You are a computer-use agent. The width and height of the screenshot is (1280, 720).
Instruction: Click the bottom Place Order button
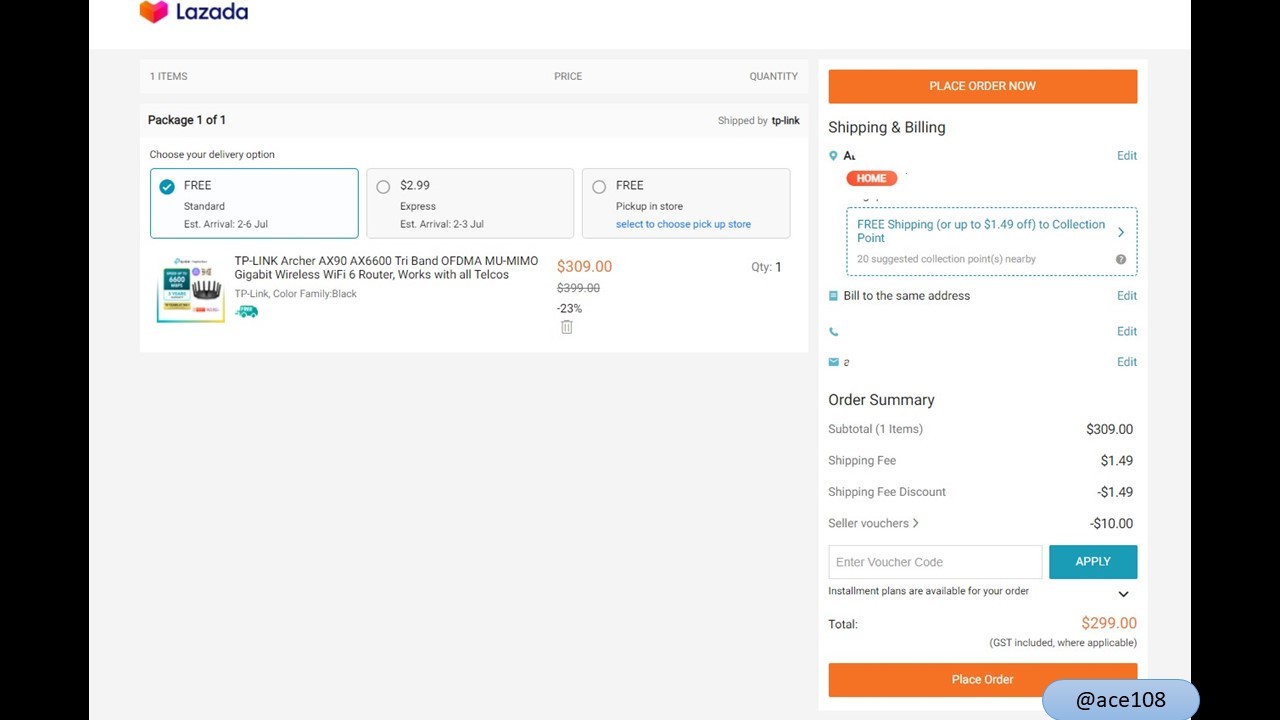click(x=982, y=680)
